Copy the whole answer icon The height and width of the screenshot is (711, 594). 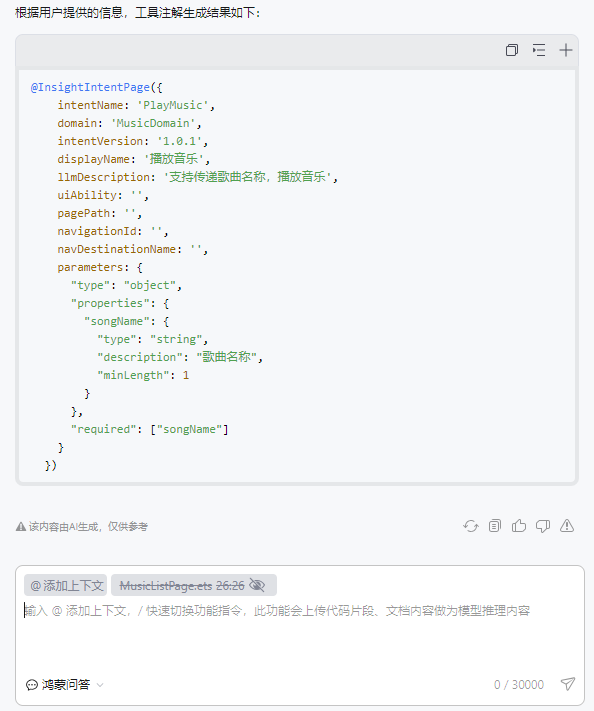[495, 526]
